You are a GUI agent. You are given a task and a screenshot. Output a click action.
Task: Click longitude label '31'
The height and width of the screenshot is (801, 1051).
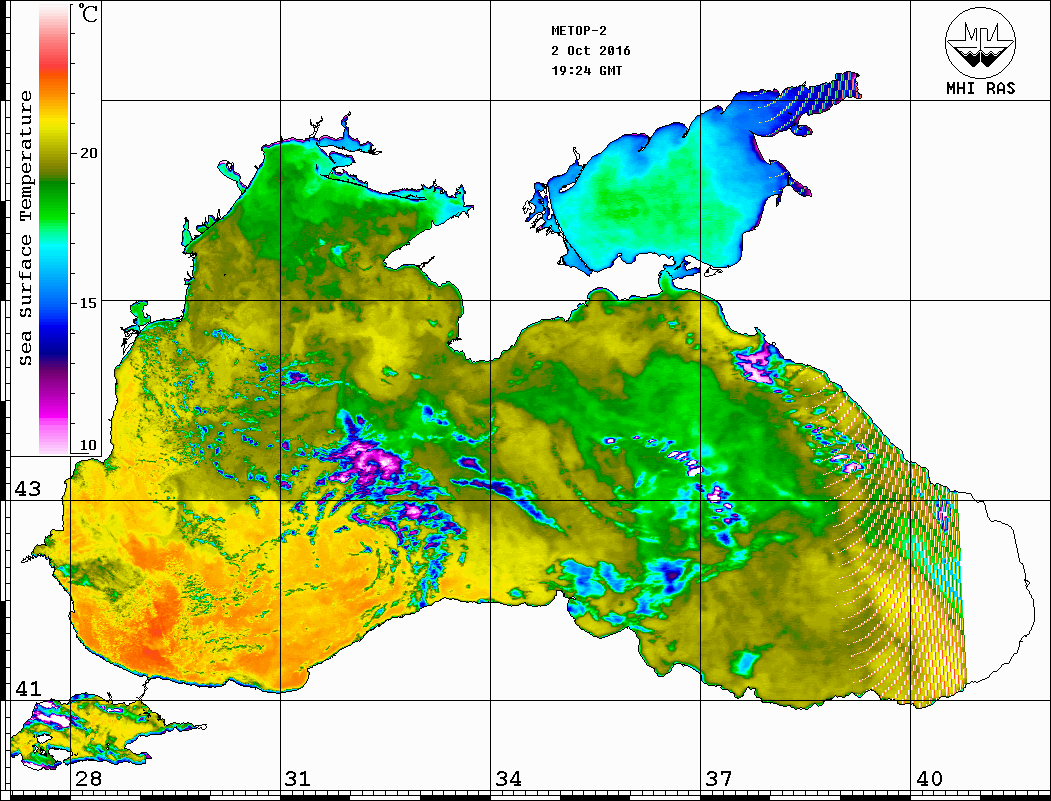[298, 779]
